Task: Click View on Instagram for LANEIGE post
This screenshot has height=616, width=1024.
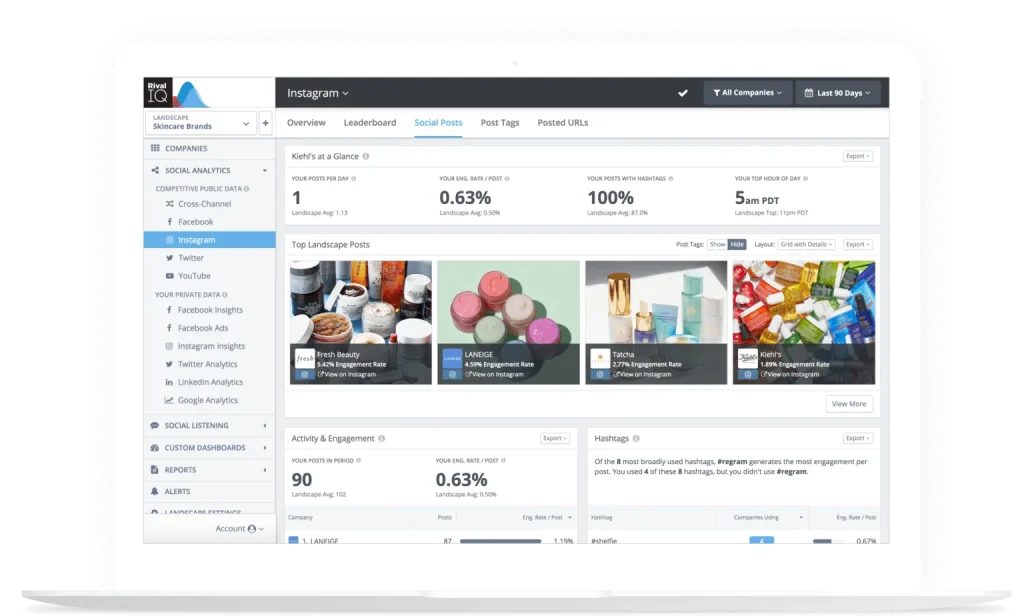Action: click(x=494, y=374)
